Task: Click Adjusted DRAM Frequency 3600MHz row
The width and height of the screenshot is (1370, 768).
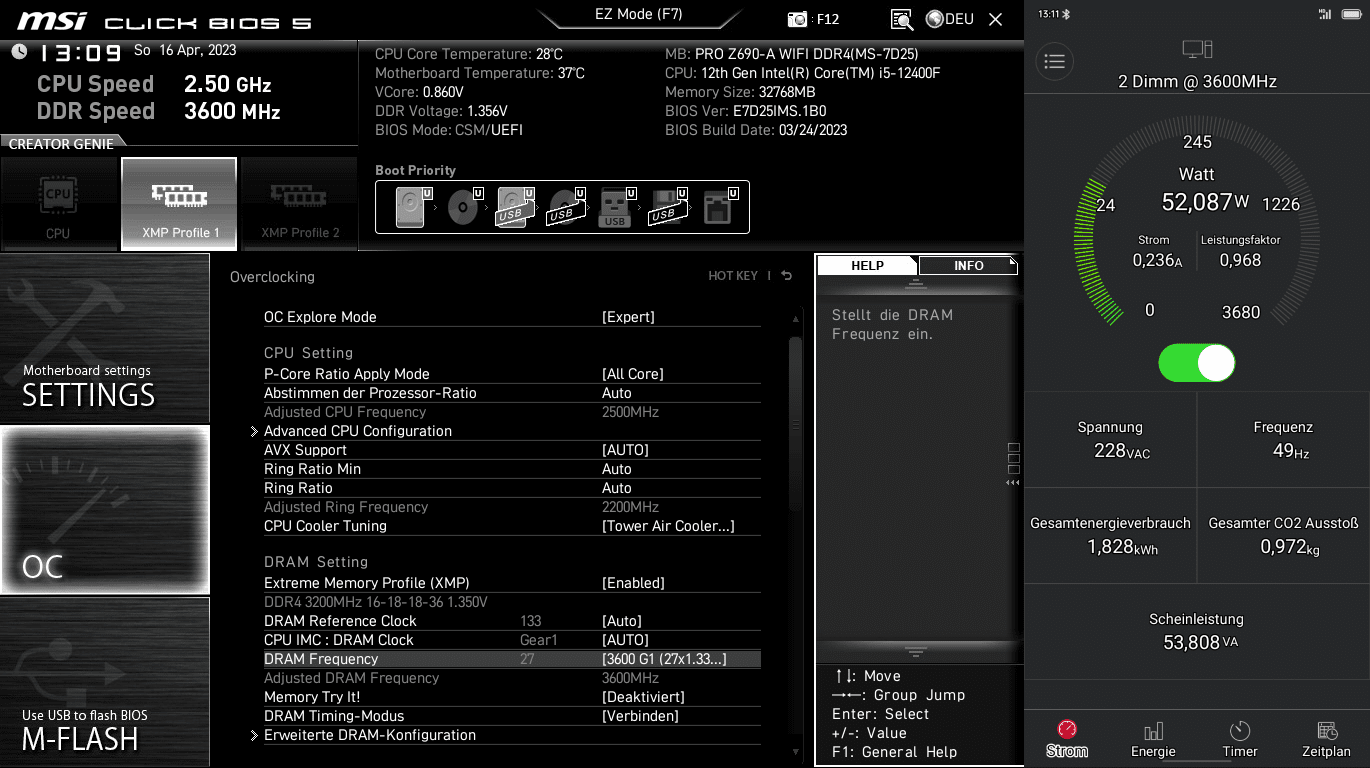Action: pos(512,678)
